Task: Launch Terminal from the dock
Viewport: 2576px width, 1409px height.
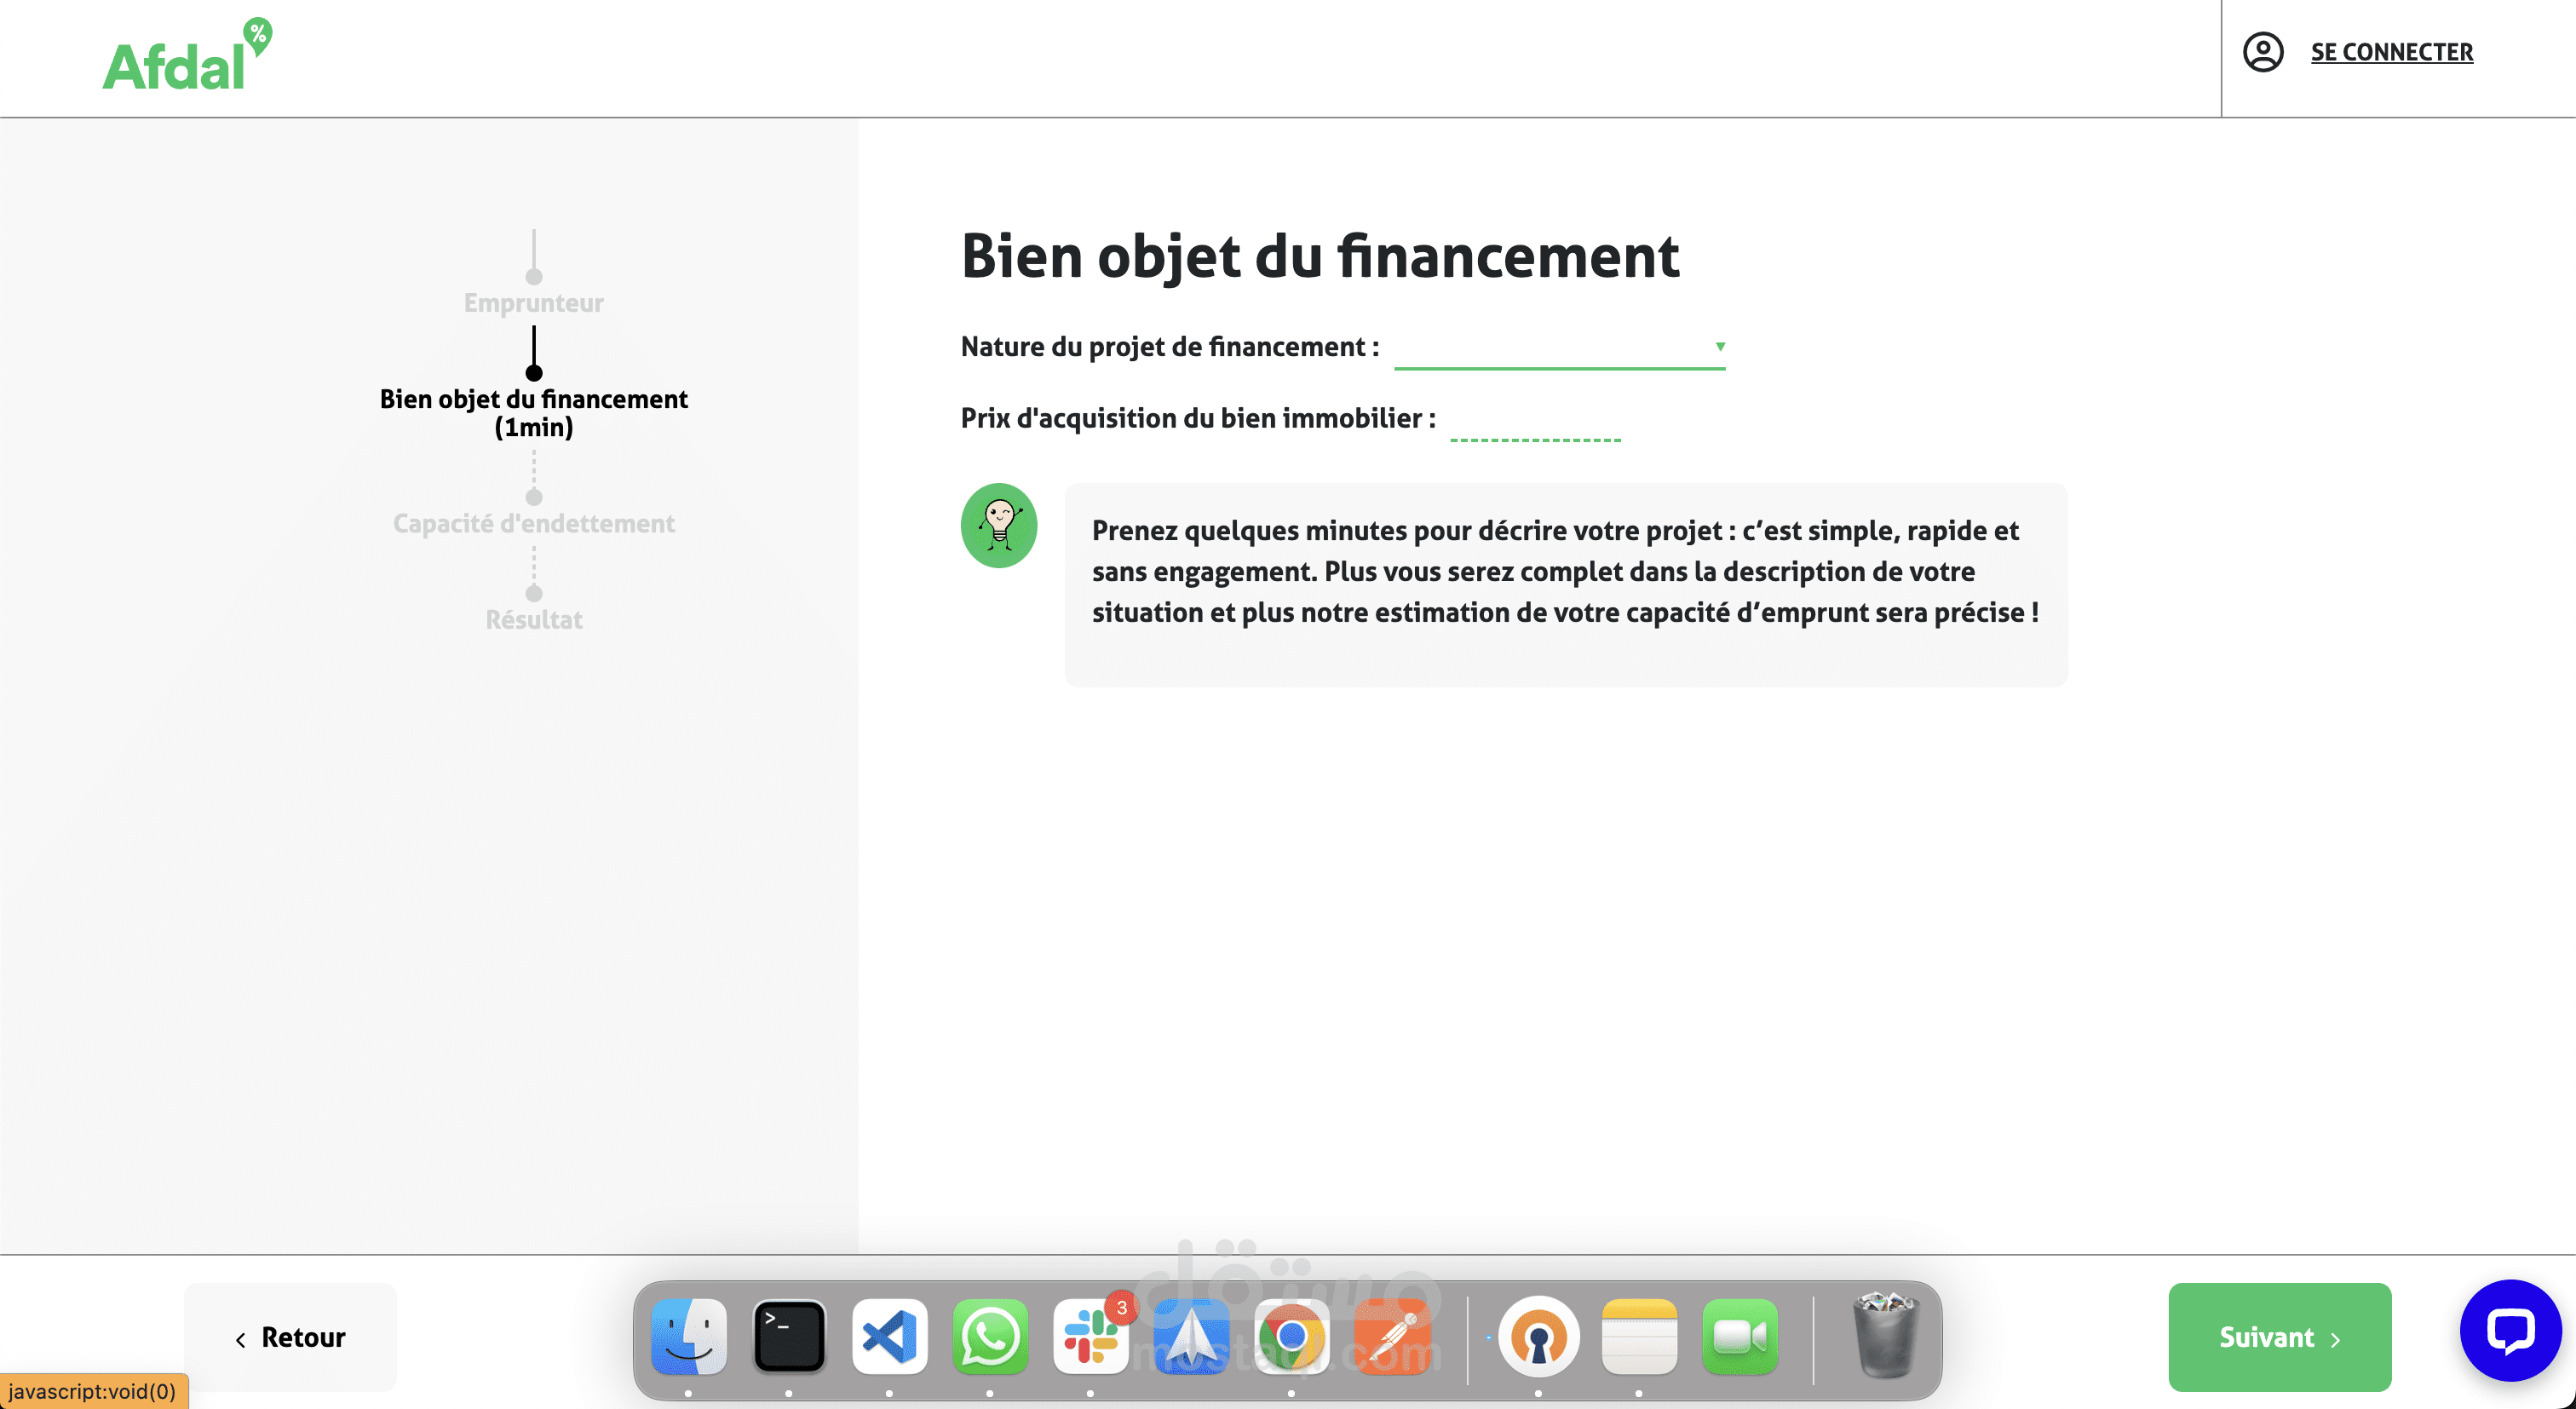Action: [x=789, y=1337]
